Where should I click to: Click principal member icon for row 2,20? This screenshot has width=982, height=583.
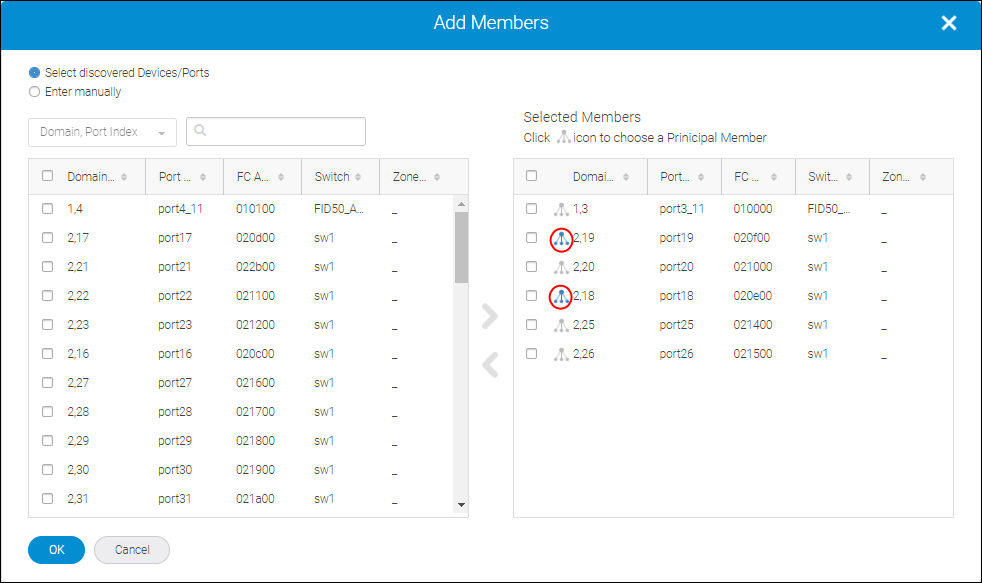(x=561, y=268)
